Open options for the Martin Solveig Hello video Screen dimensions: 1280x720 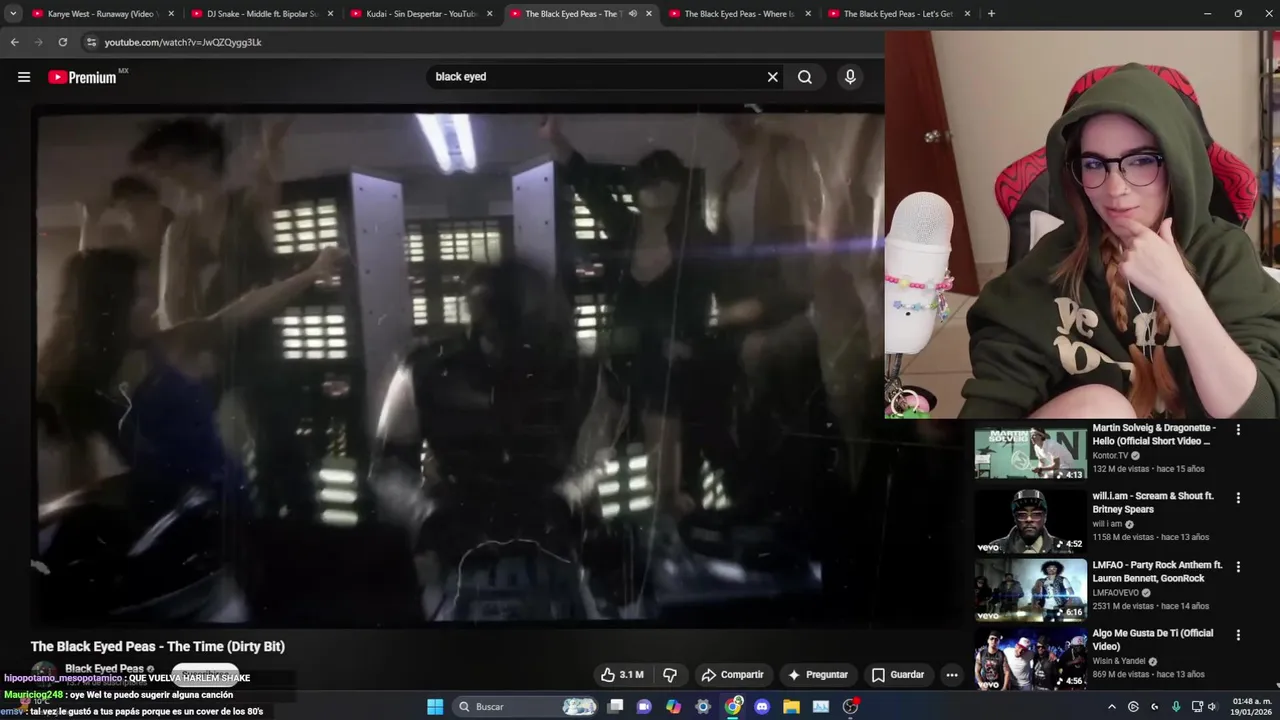pyautogui.click(x=1238, y=430)
